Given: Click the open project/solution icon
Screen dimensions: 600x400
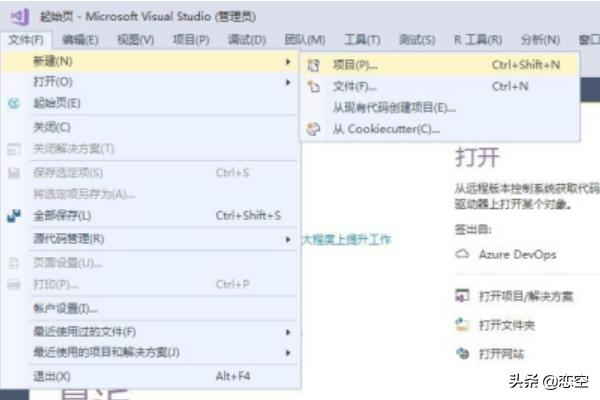Looking at the screenshot, I should pyautogui.click(x=462, y=296).
